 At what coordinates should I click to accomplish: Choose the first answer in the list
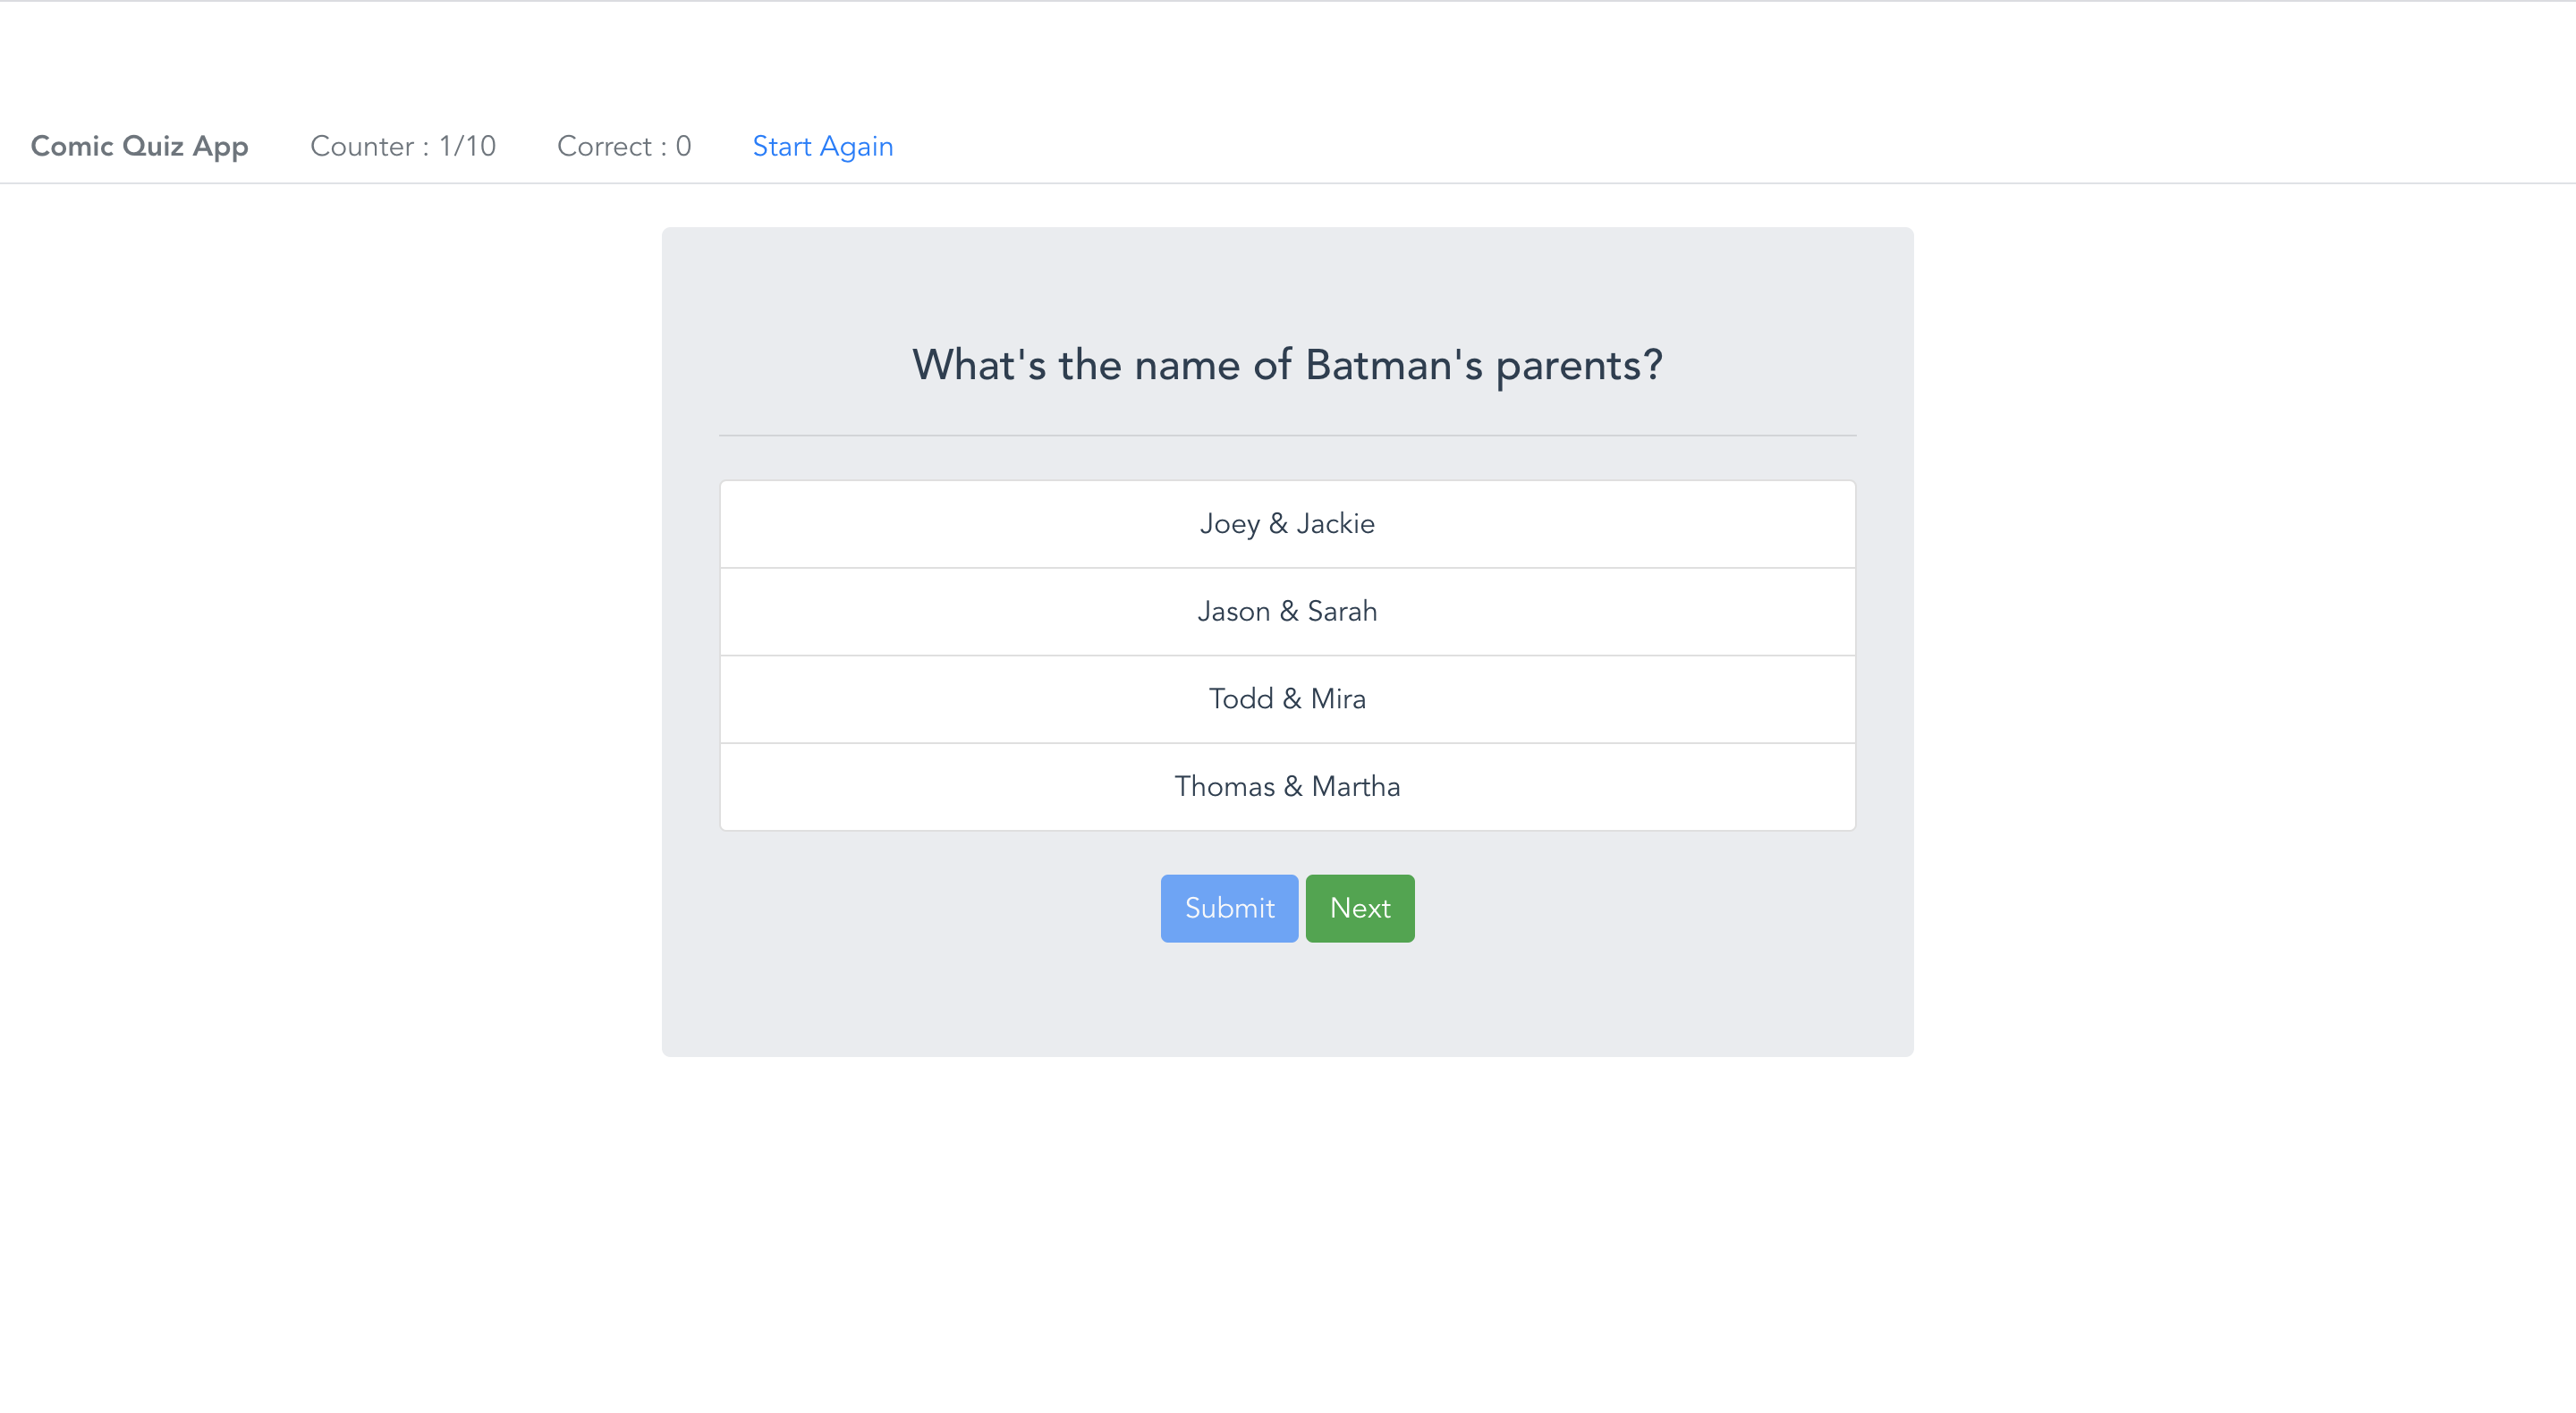1287,524
